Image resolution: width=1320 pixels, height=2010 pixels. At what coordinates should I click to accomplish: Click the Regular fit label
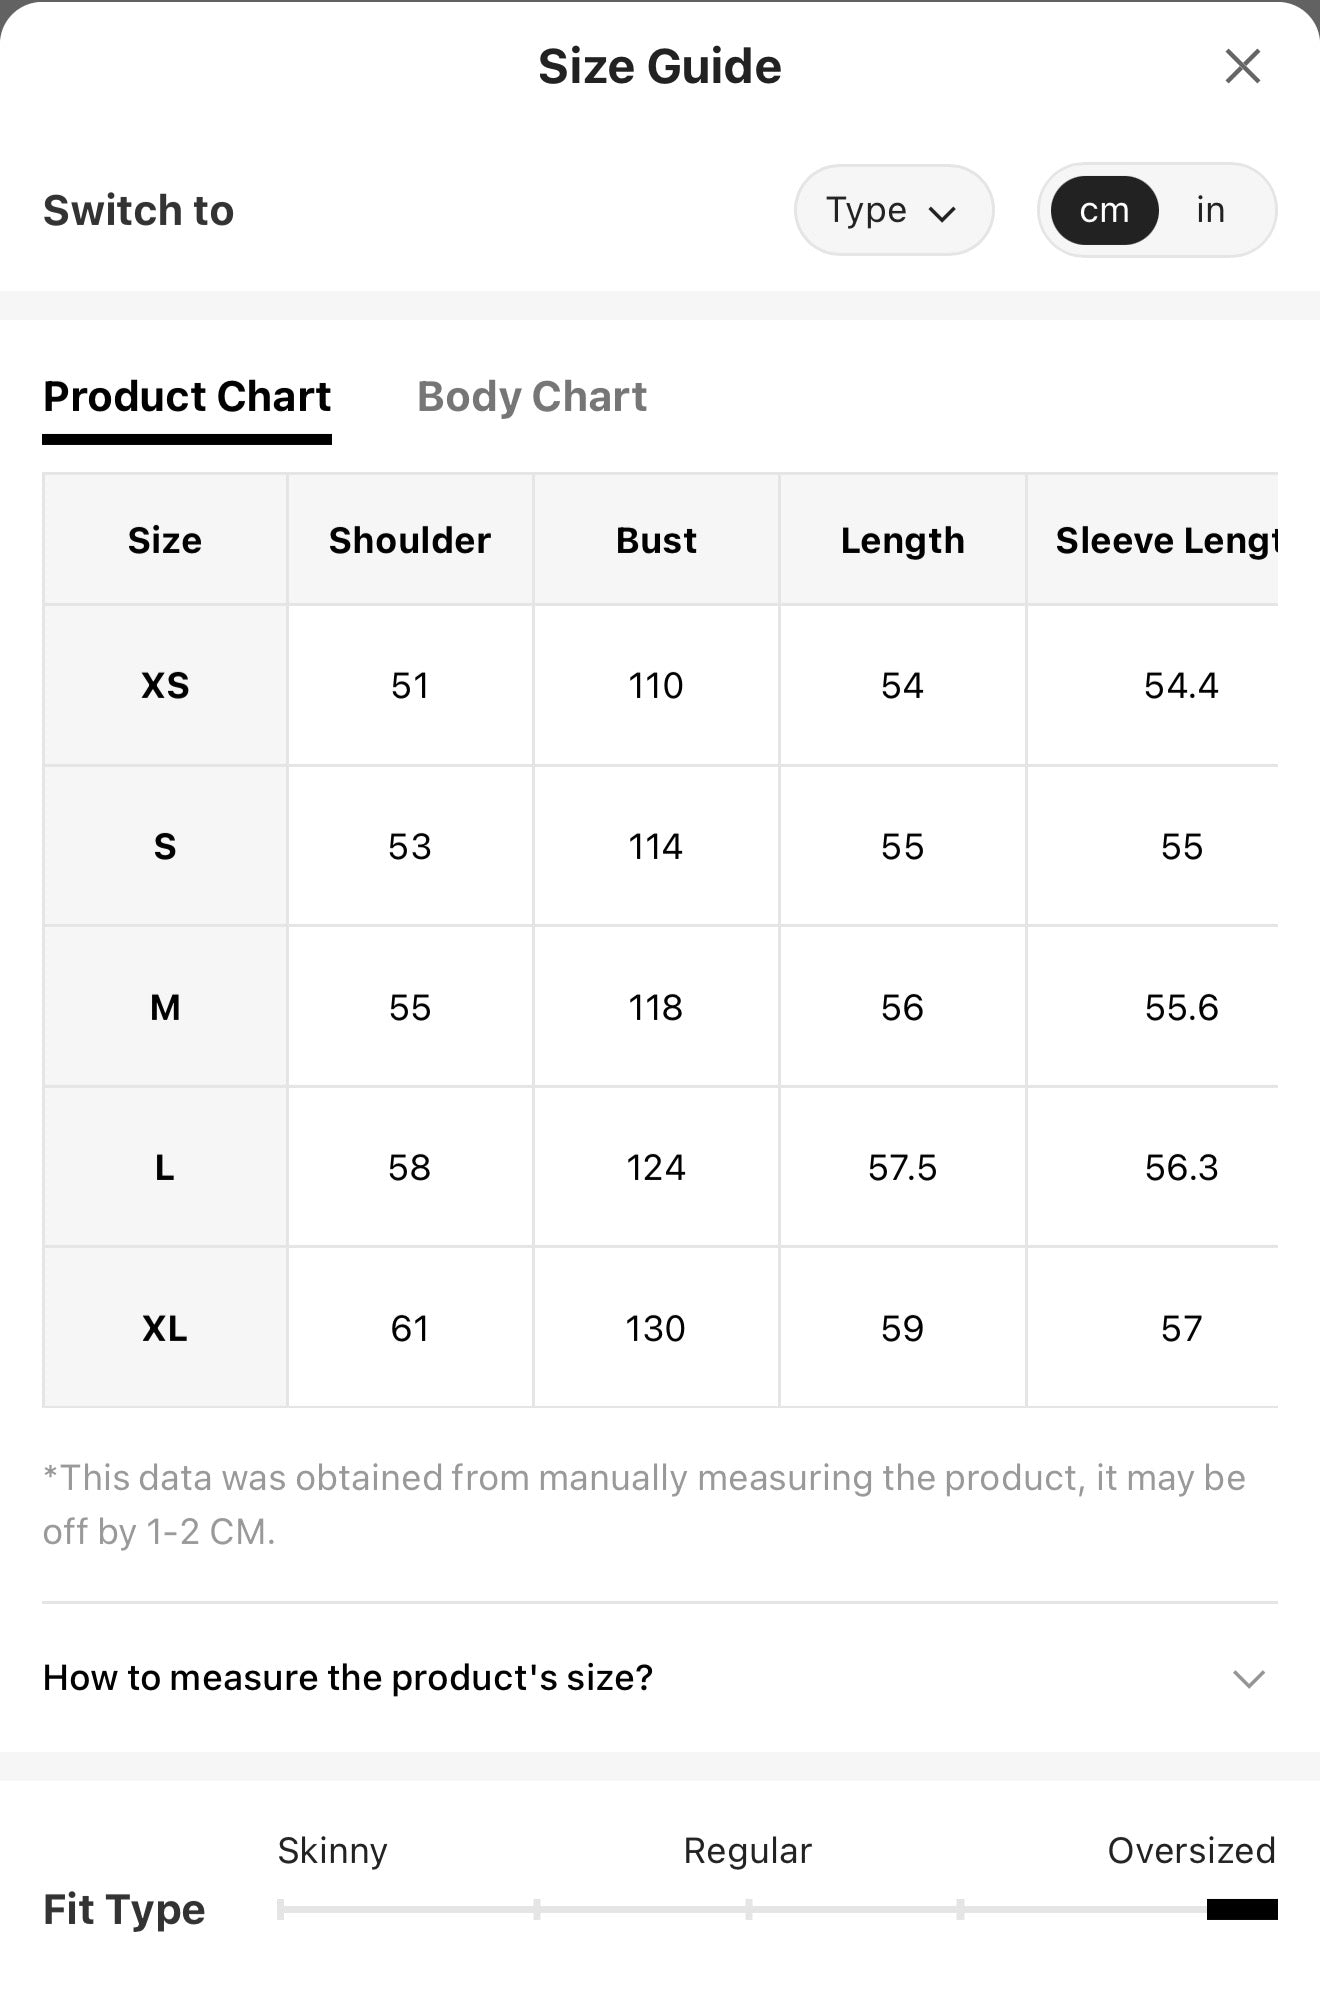(748, 1850)
